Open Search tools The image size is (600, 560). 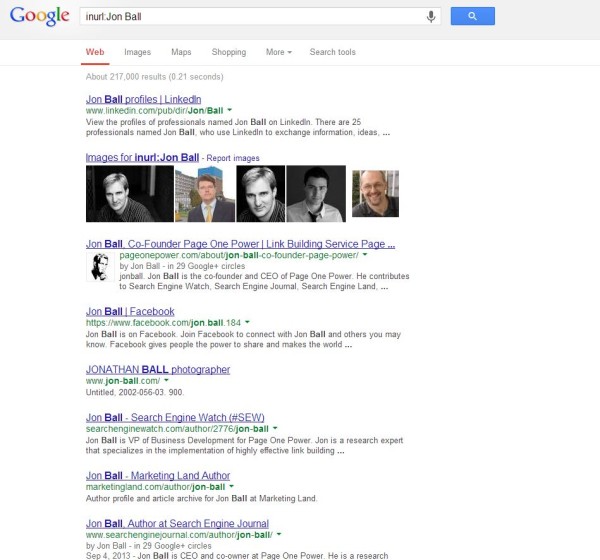(x=333, y=52)
